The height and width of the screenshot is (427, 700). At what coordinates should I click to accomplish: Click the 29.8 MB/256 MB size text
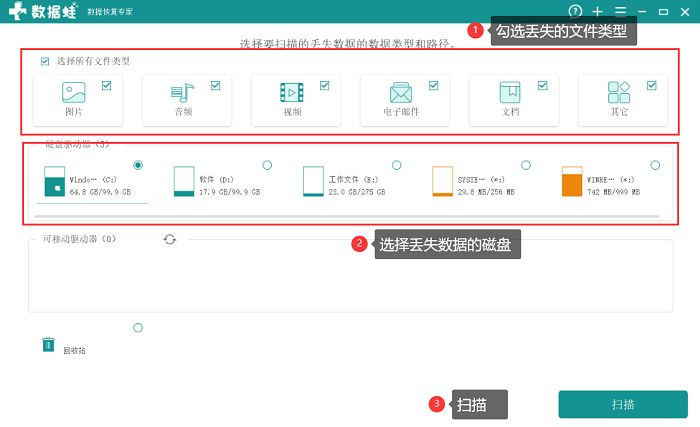point(486,192)
